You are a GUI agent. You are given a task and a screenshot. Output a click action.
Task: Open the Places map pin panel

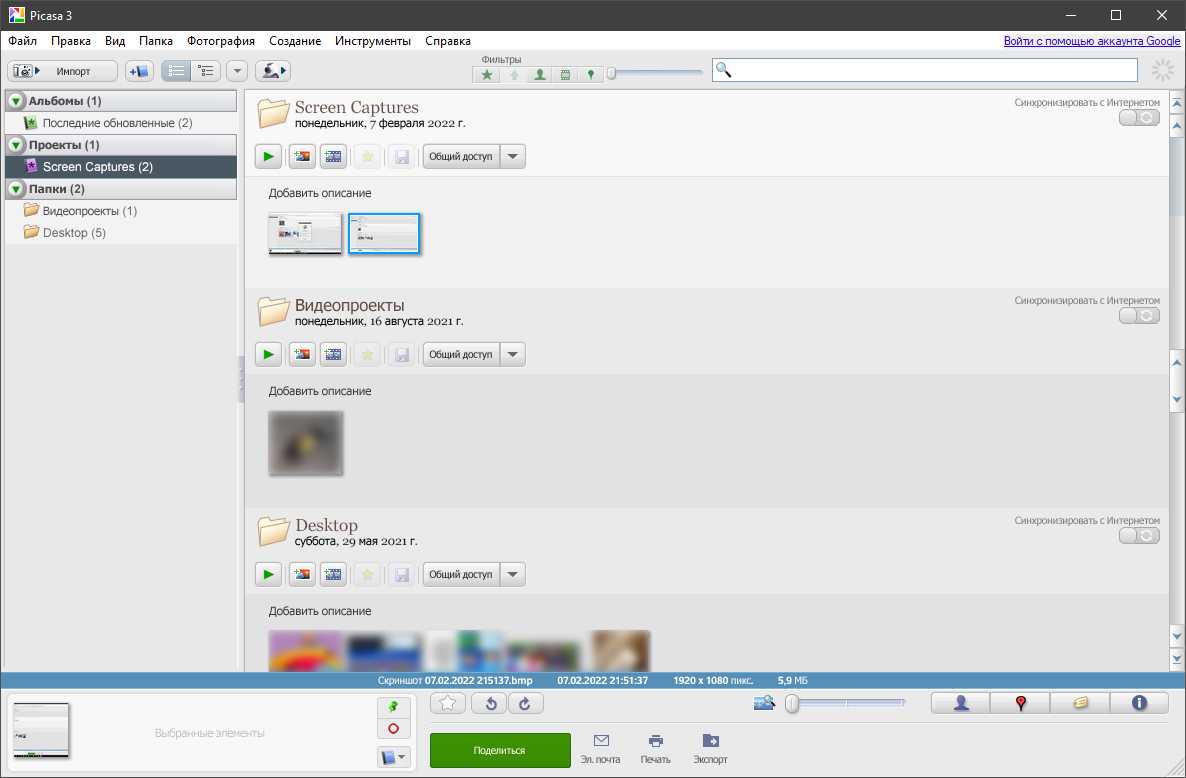click(x=1020, y=703)
